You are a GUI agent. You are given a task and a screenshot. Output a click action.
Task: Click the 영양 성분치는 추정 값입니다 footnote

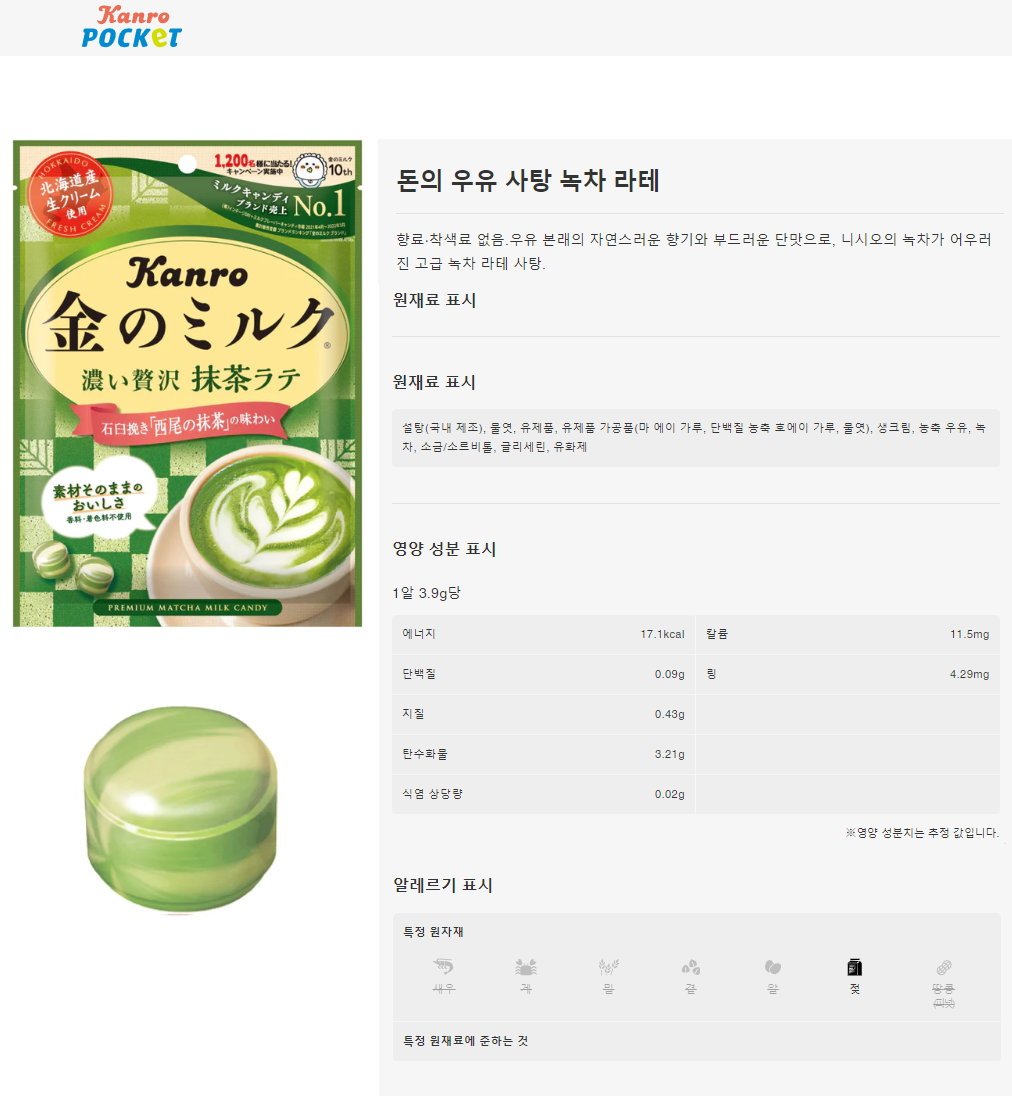[x=922, y=833]
